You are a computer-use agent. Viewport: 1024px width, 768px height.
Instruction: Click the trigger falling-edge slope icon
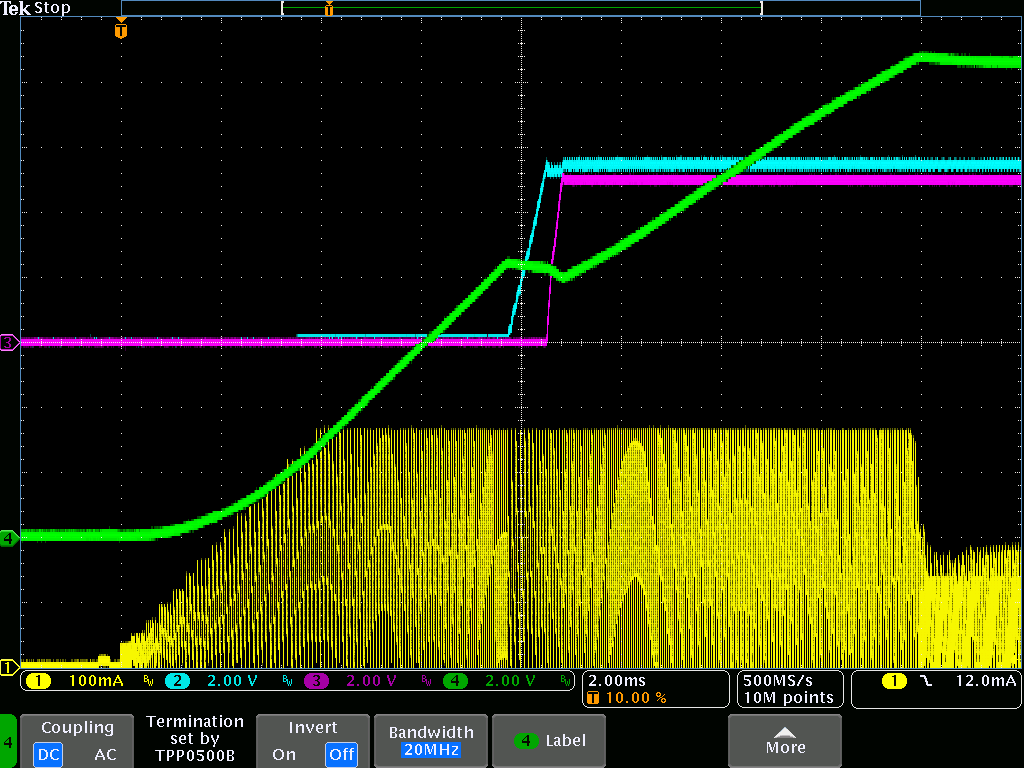click(926, 681)
